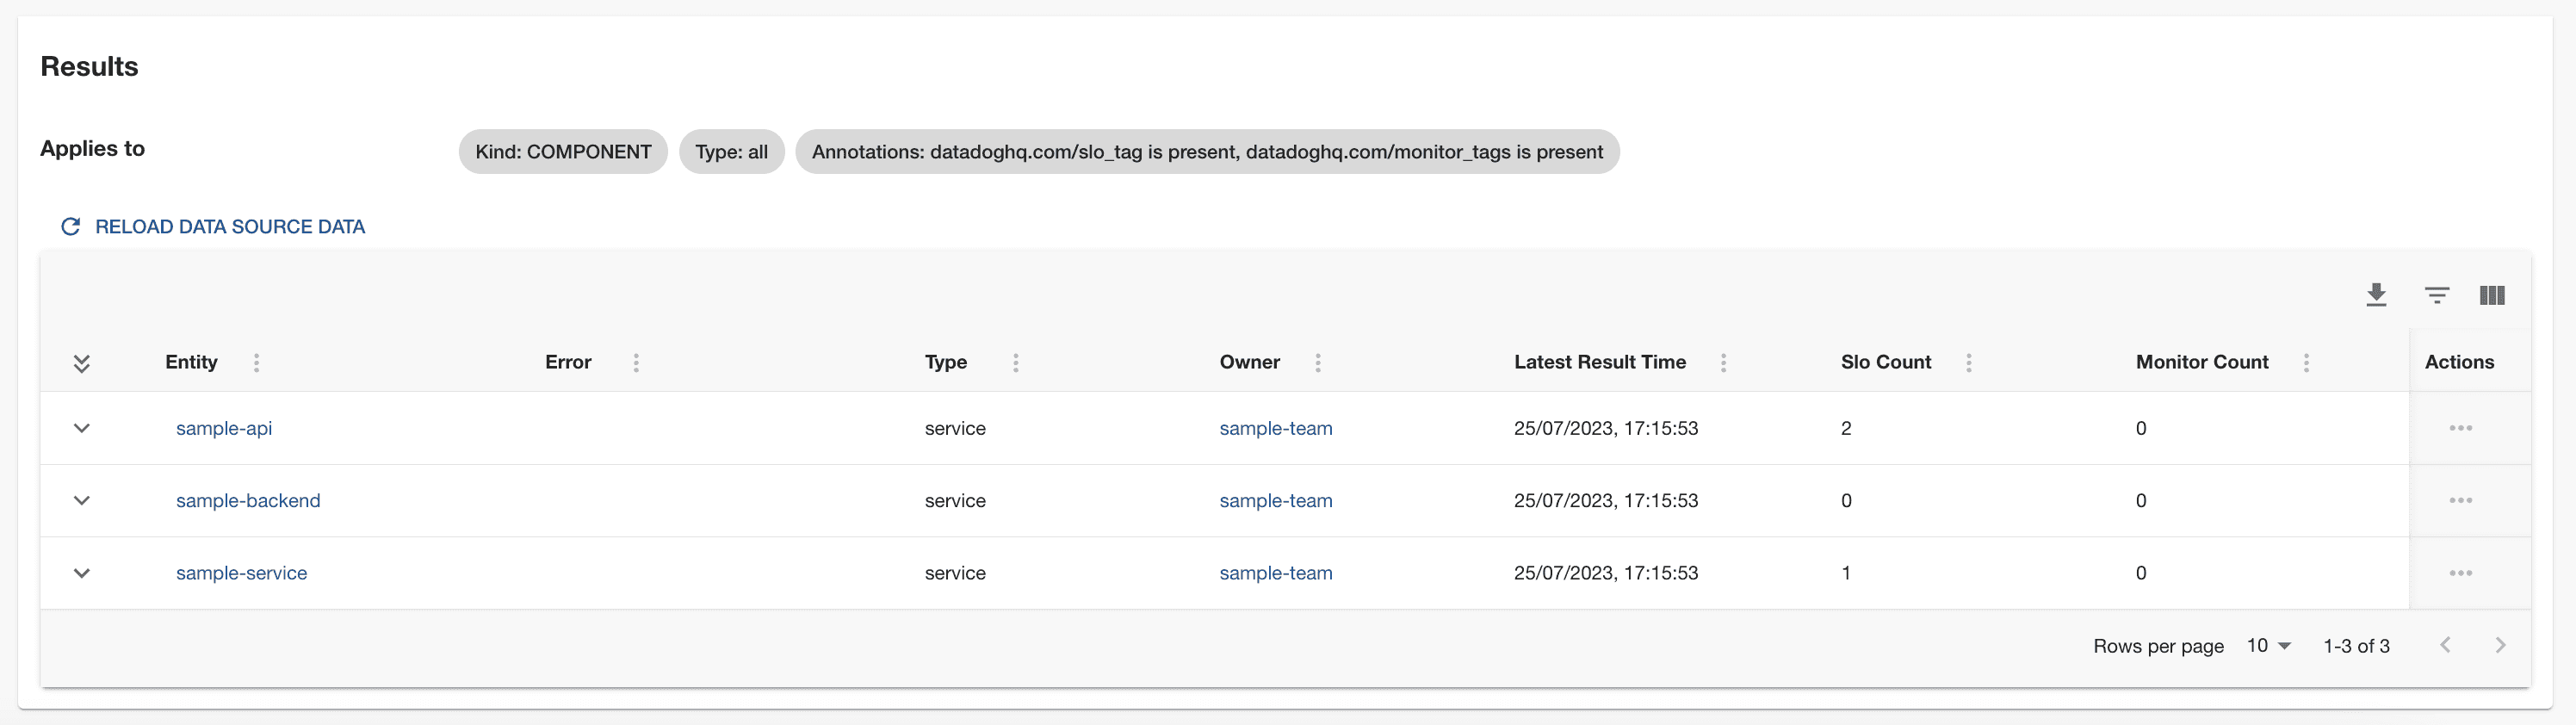Viewport: 2576px width, 725px height.
Task: Click the Type: all chip
Action: tap(731, 152)
